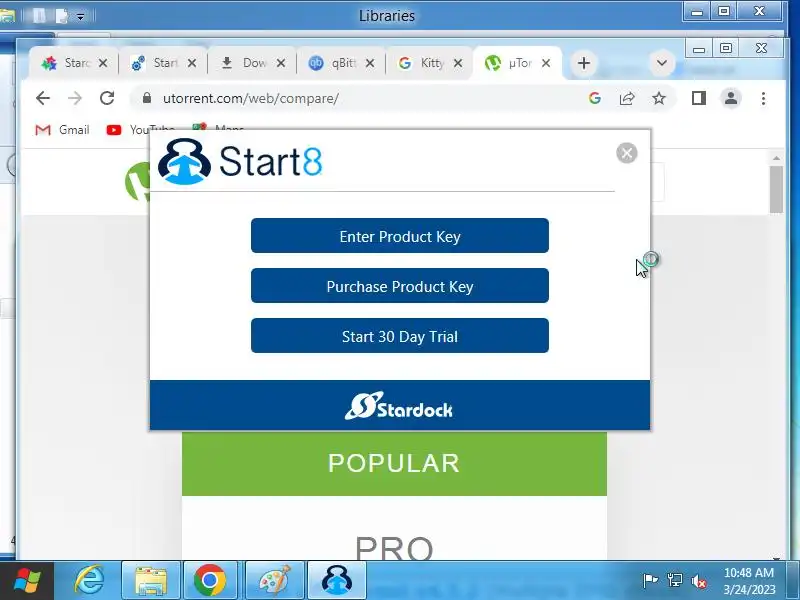
Task: Click the Enter Product Key button
Action: [399, 236]
